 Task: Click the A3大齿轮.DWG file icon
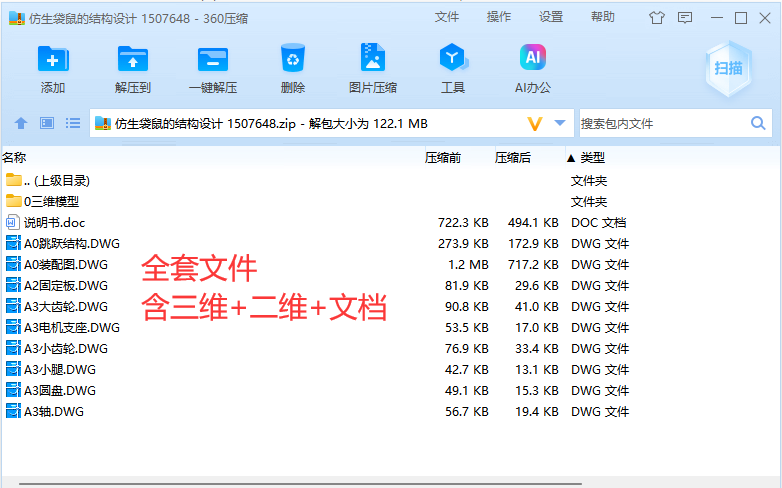pos(13,306)
